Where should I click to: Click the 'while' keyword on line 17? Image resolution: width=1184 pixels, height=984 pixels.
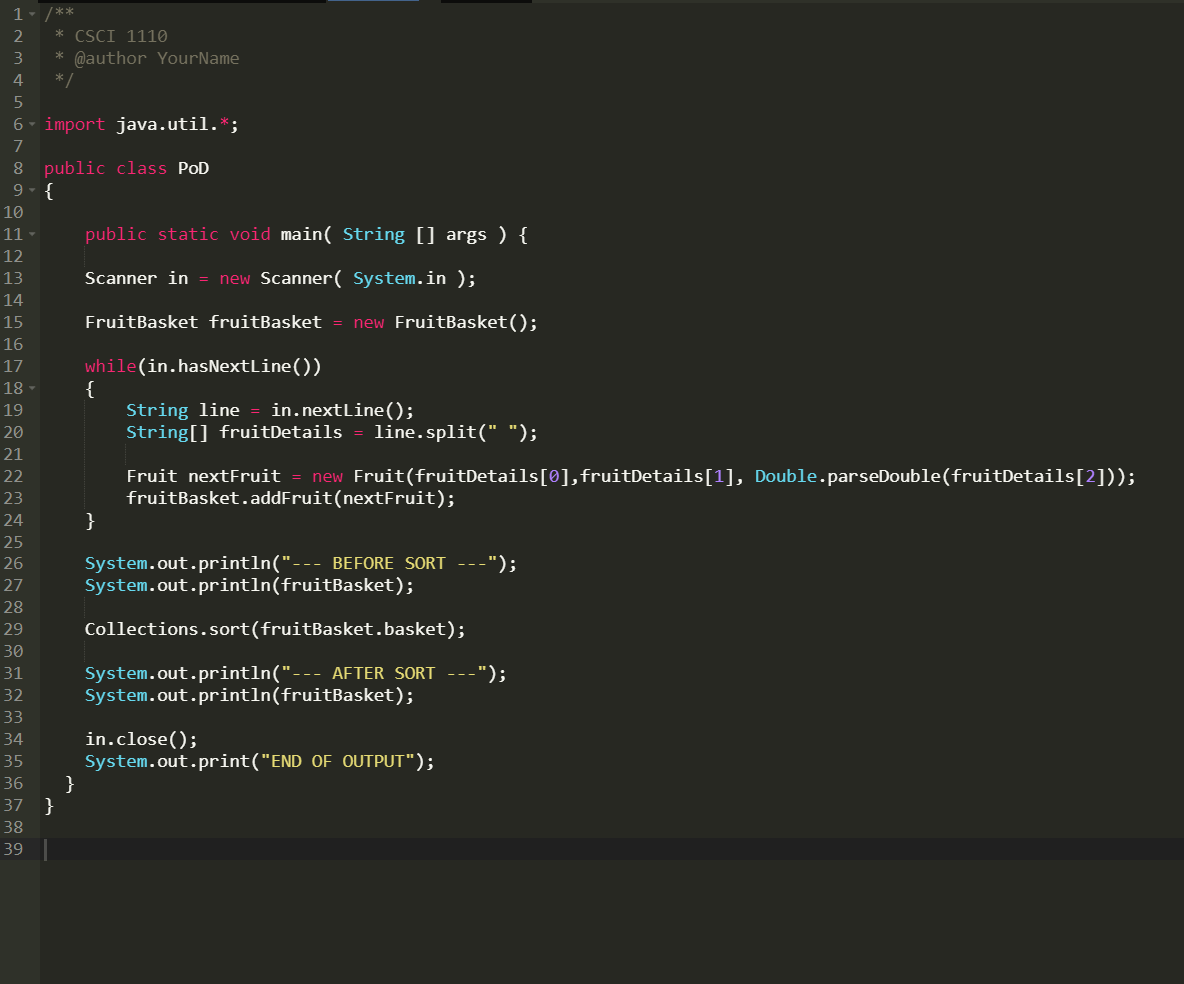pos(110,366)
